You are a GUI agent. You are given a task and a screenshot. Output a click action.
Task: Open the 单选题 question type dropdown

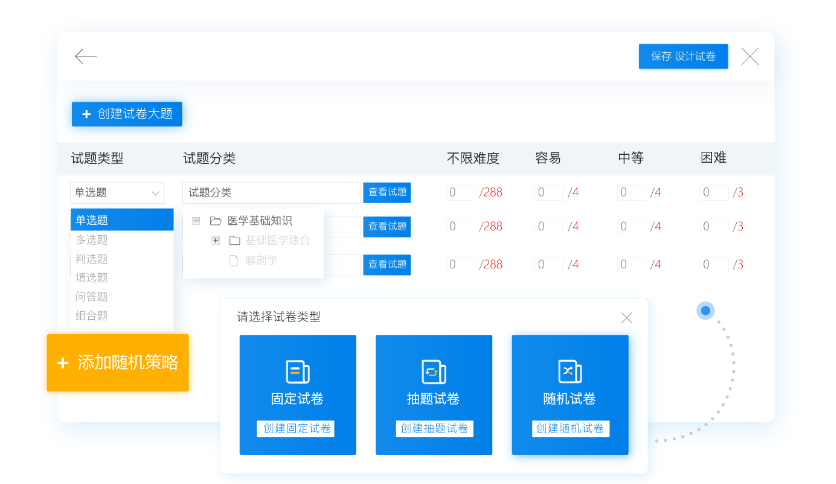pyautogui.click(x=117, y=193)
